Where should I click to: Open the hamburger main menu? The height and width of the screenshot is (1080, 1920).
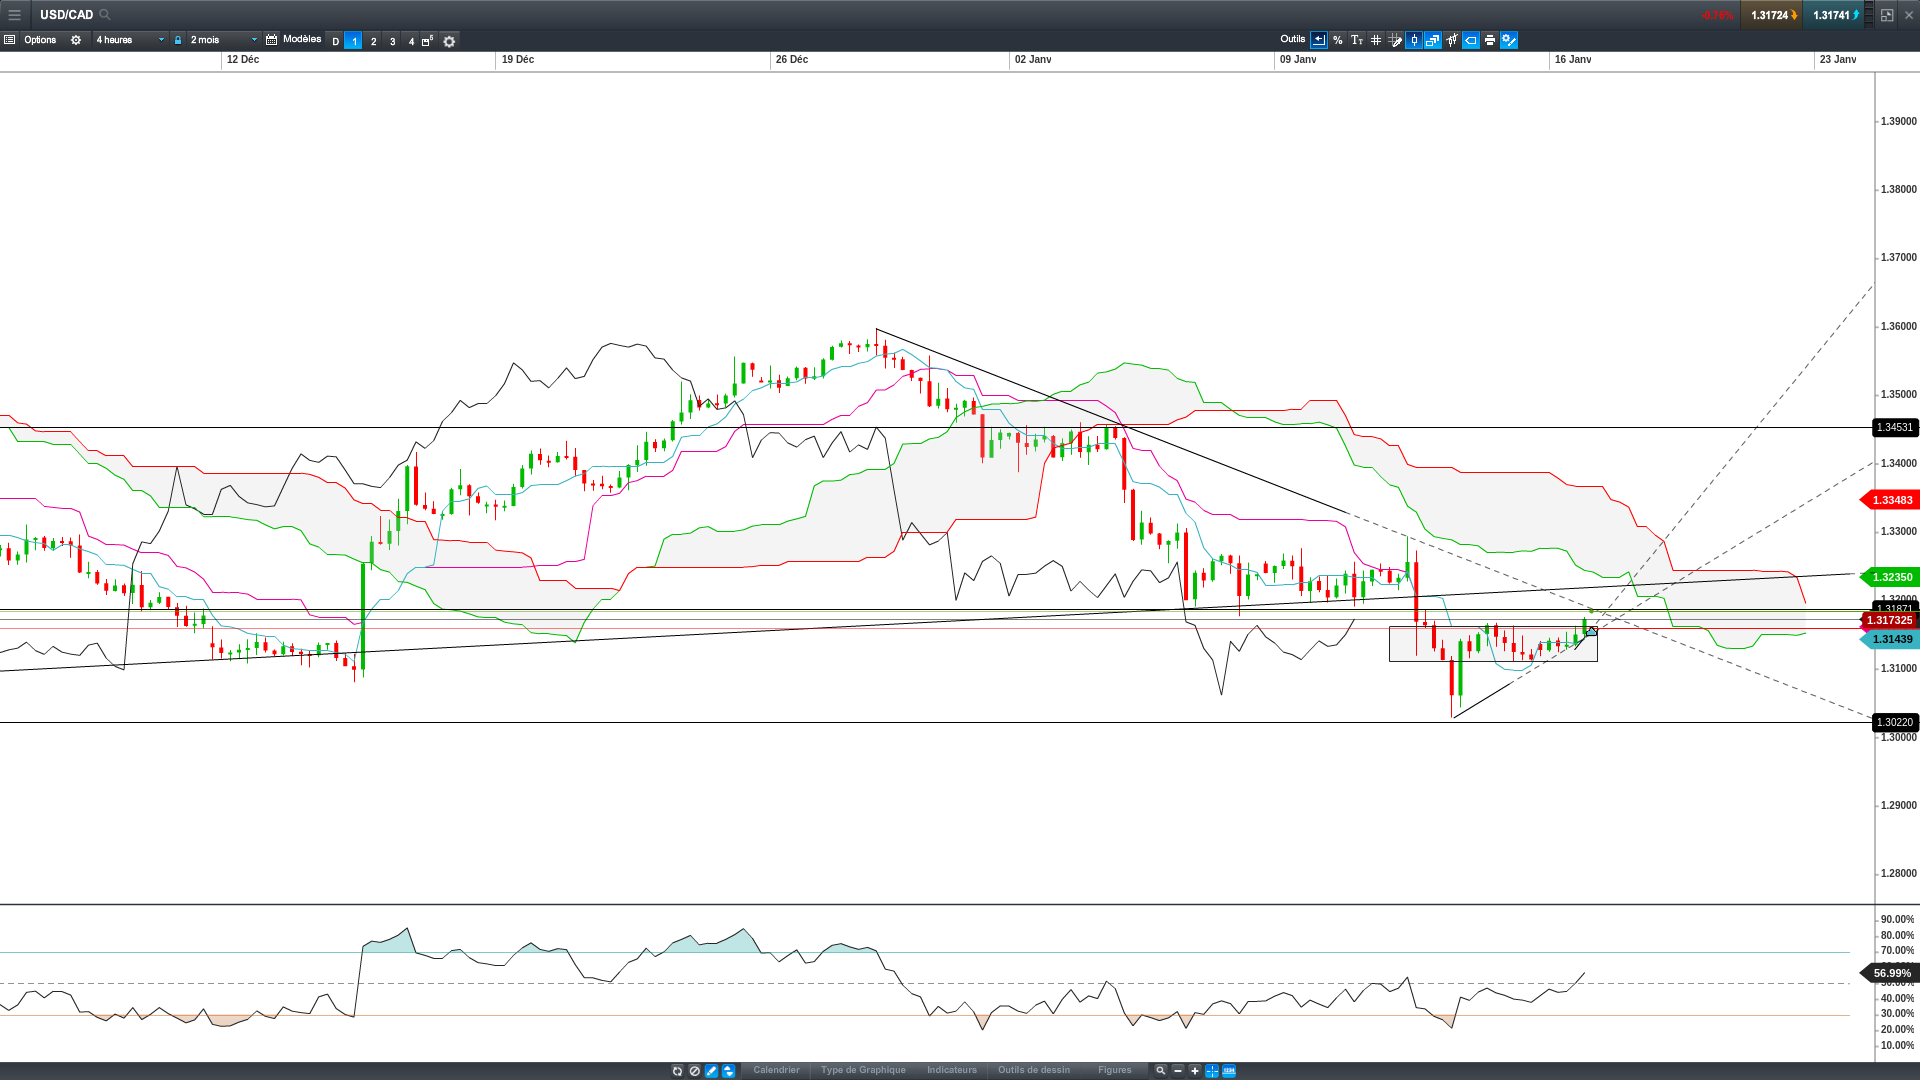point(14,15)
